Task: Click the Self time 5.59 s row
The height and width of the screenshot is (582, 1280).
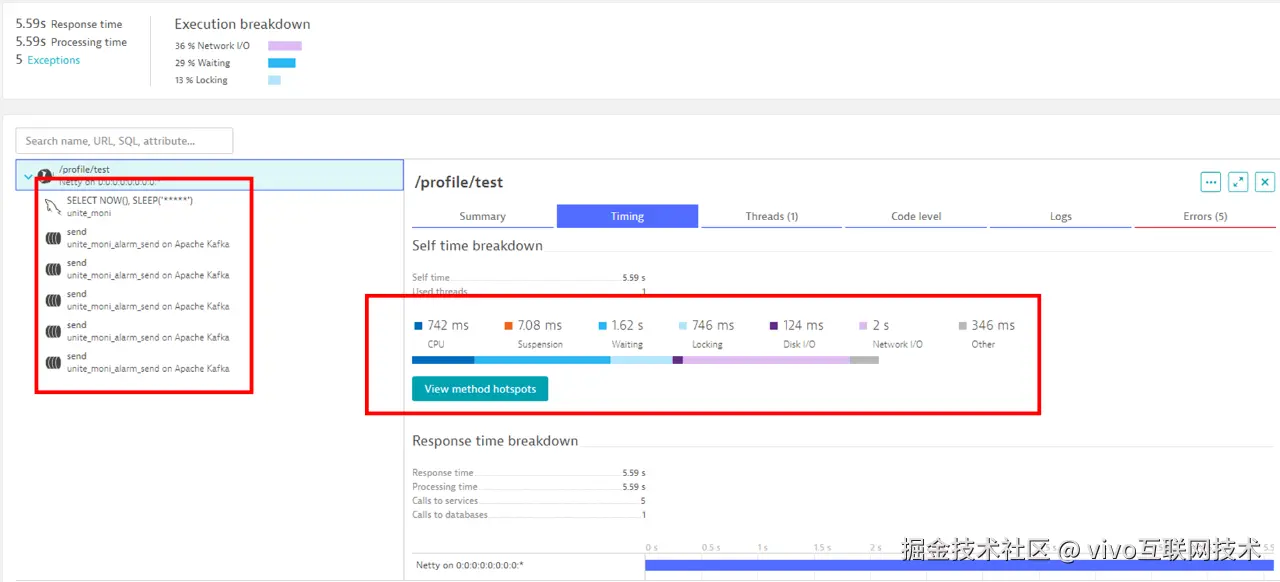Action: (529, 278)
